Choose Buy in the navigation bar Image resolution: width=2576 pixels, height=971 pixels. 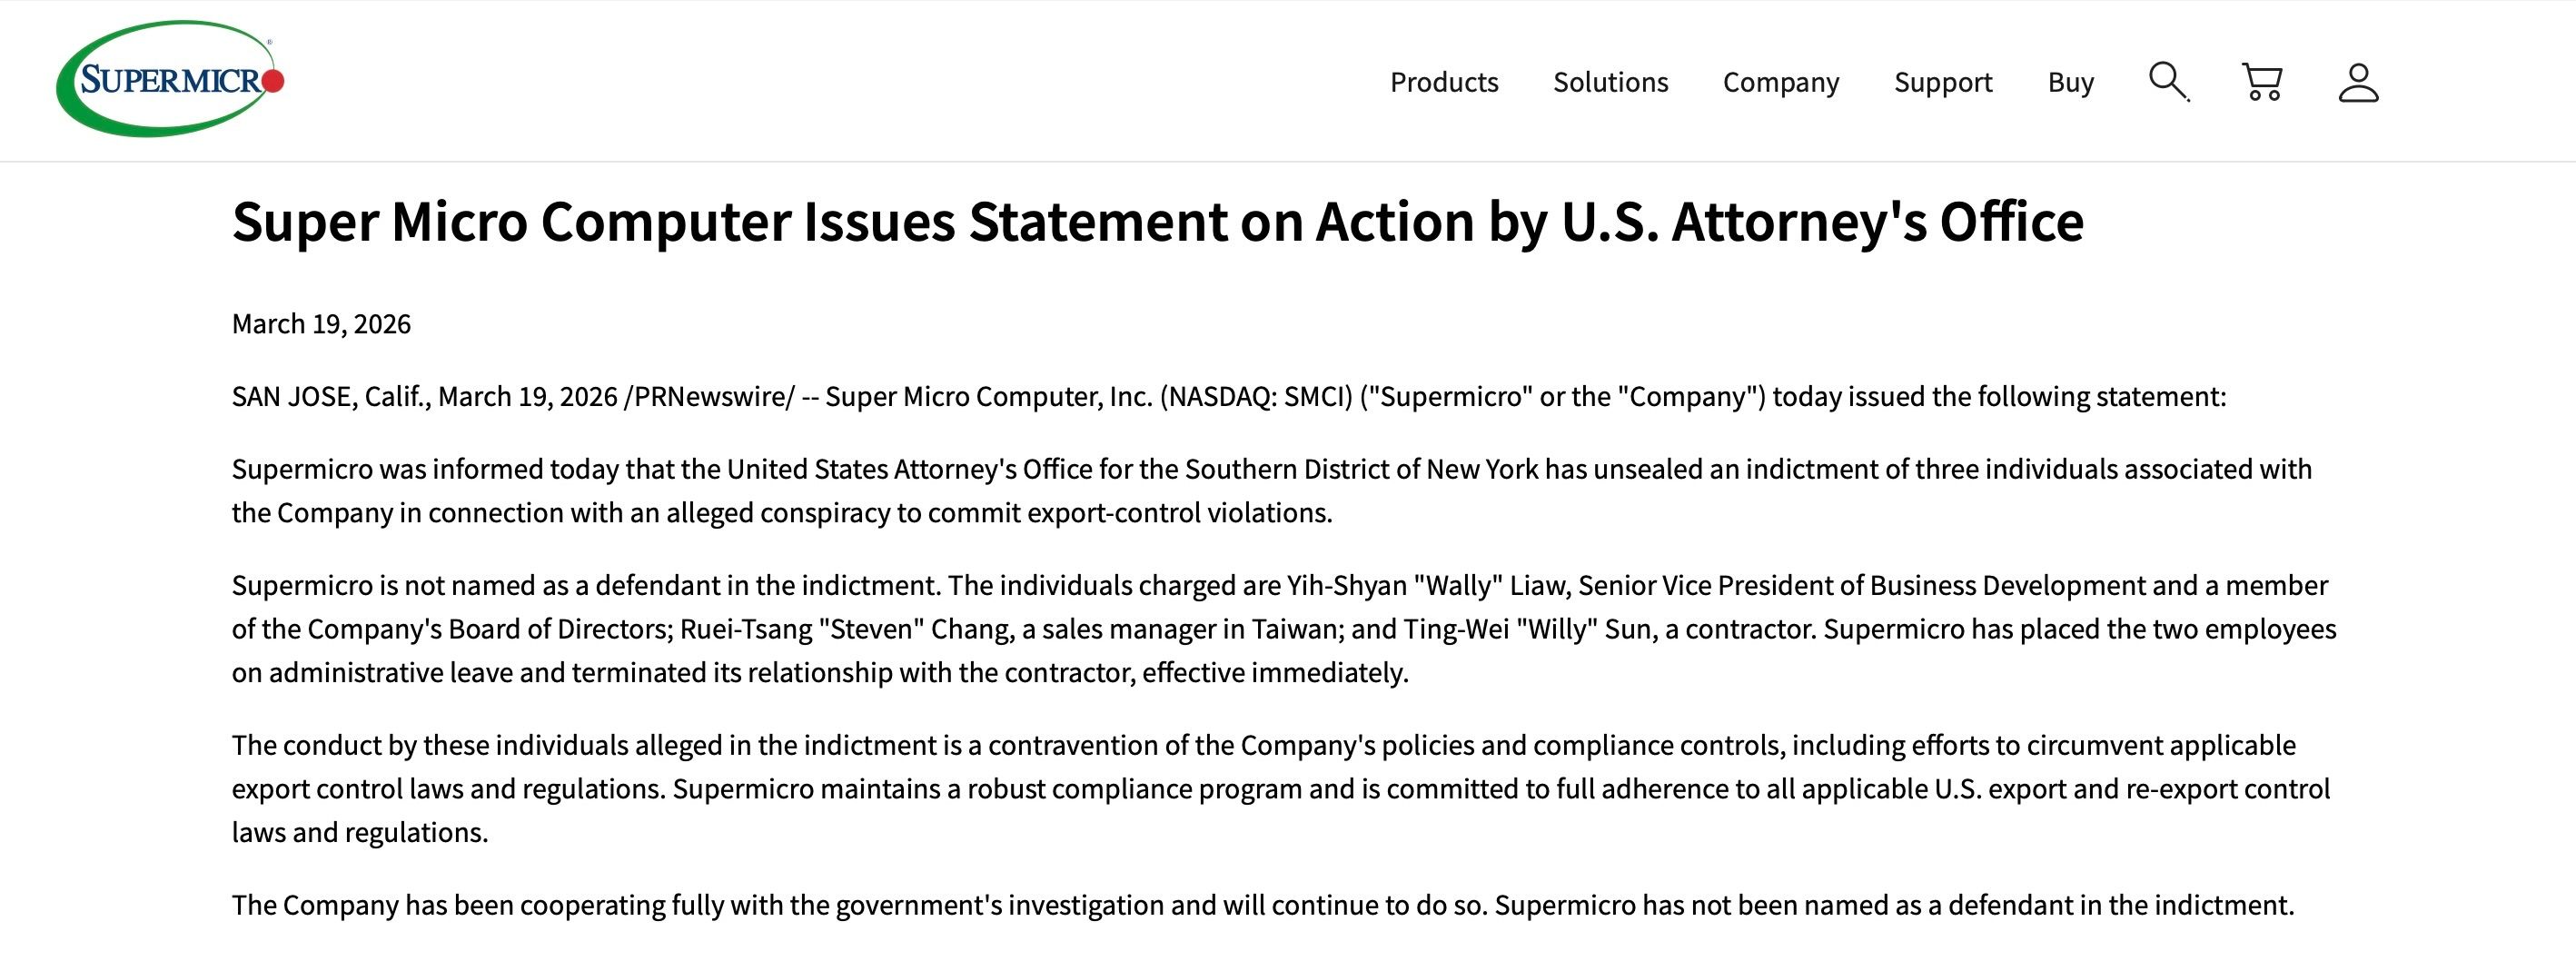coord(2070,82)
